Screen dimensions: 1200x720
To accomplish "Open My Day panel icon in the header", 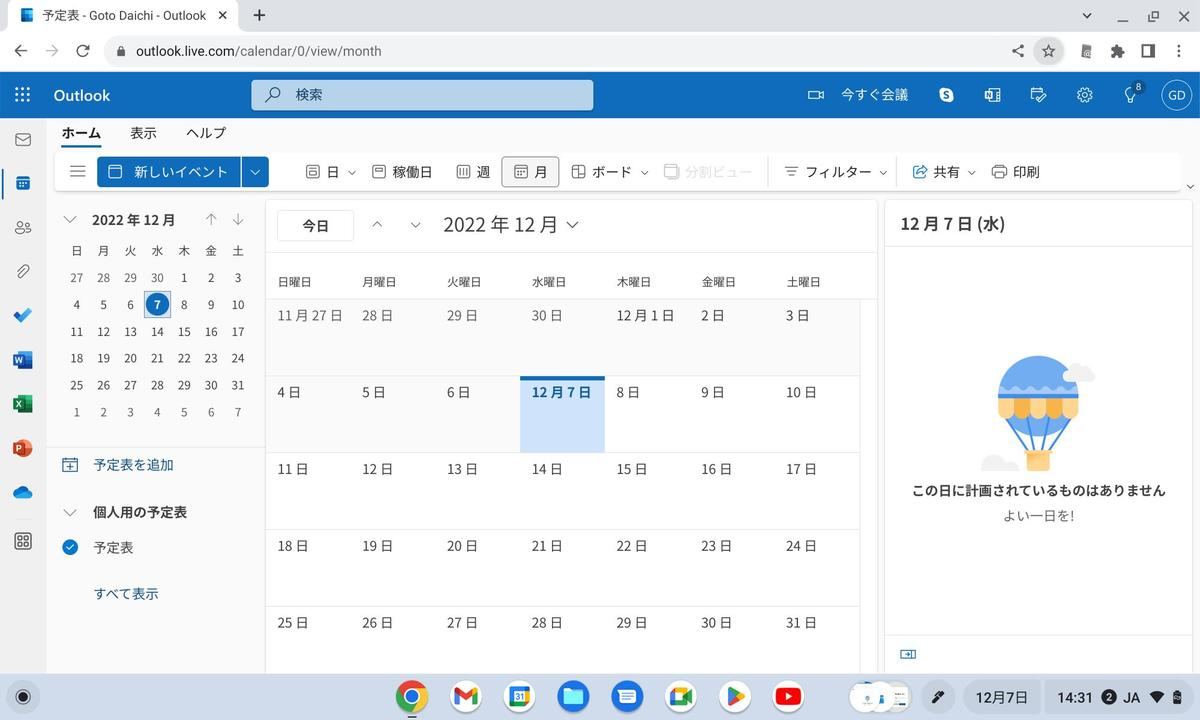I will (x=1038, y=95).
